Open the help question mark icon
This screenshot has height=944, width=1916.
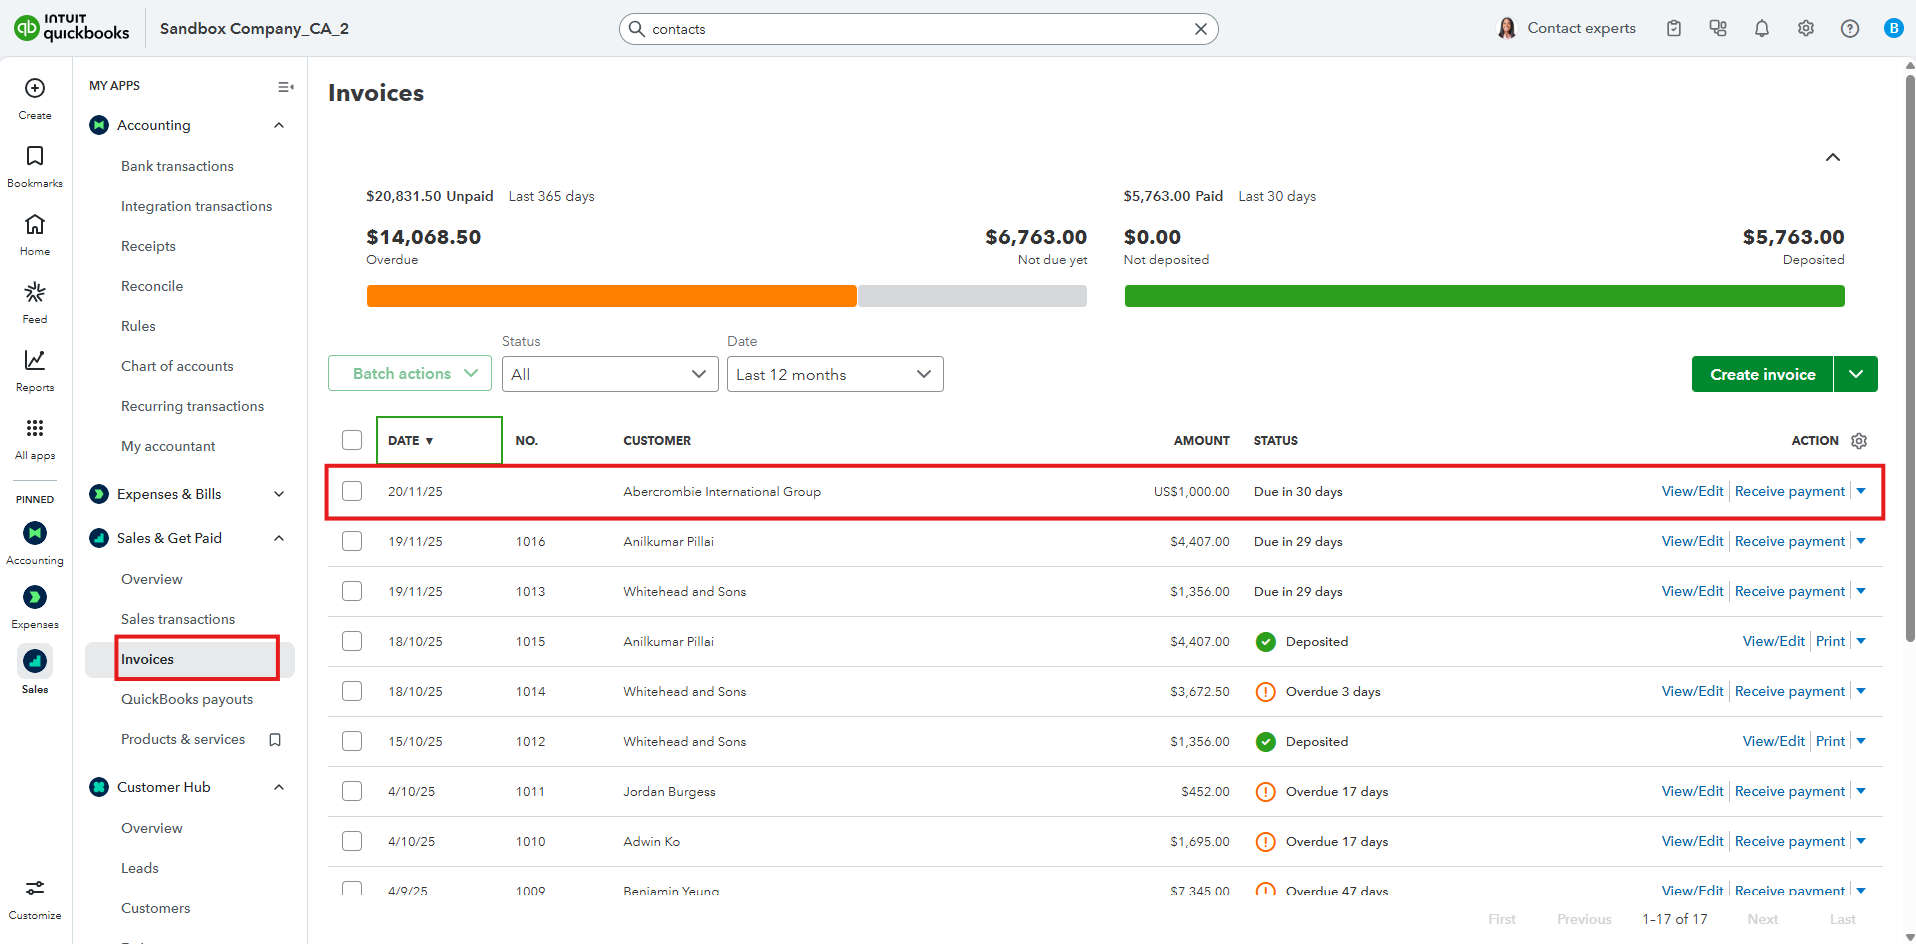(x=1850, y=29)
